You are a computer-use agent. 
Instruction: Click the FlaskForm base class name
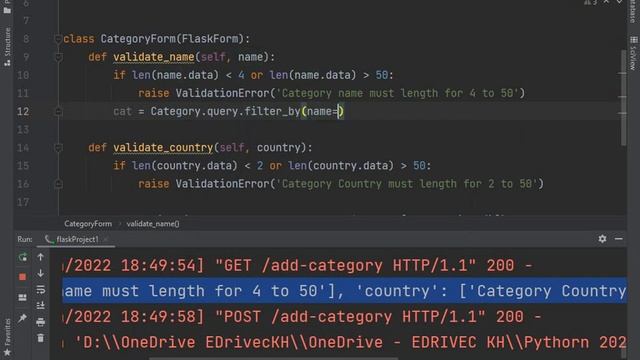pos(210,39)
